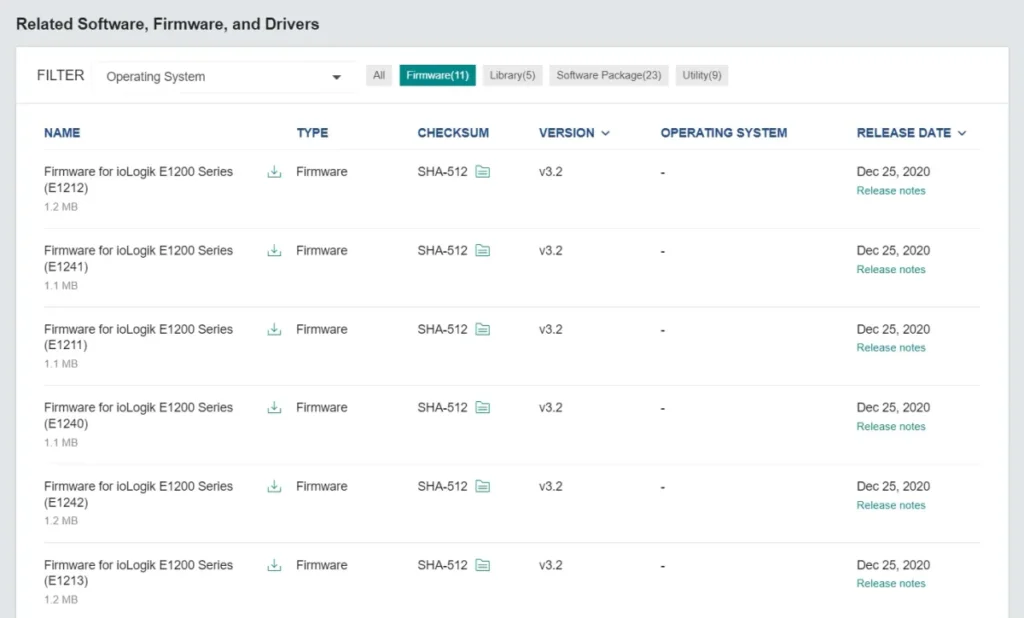Sort by Release Date column chevron
1024x618 pixels.
point(962,133)
